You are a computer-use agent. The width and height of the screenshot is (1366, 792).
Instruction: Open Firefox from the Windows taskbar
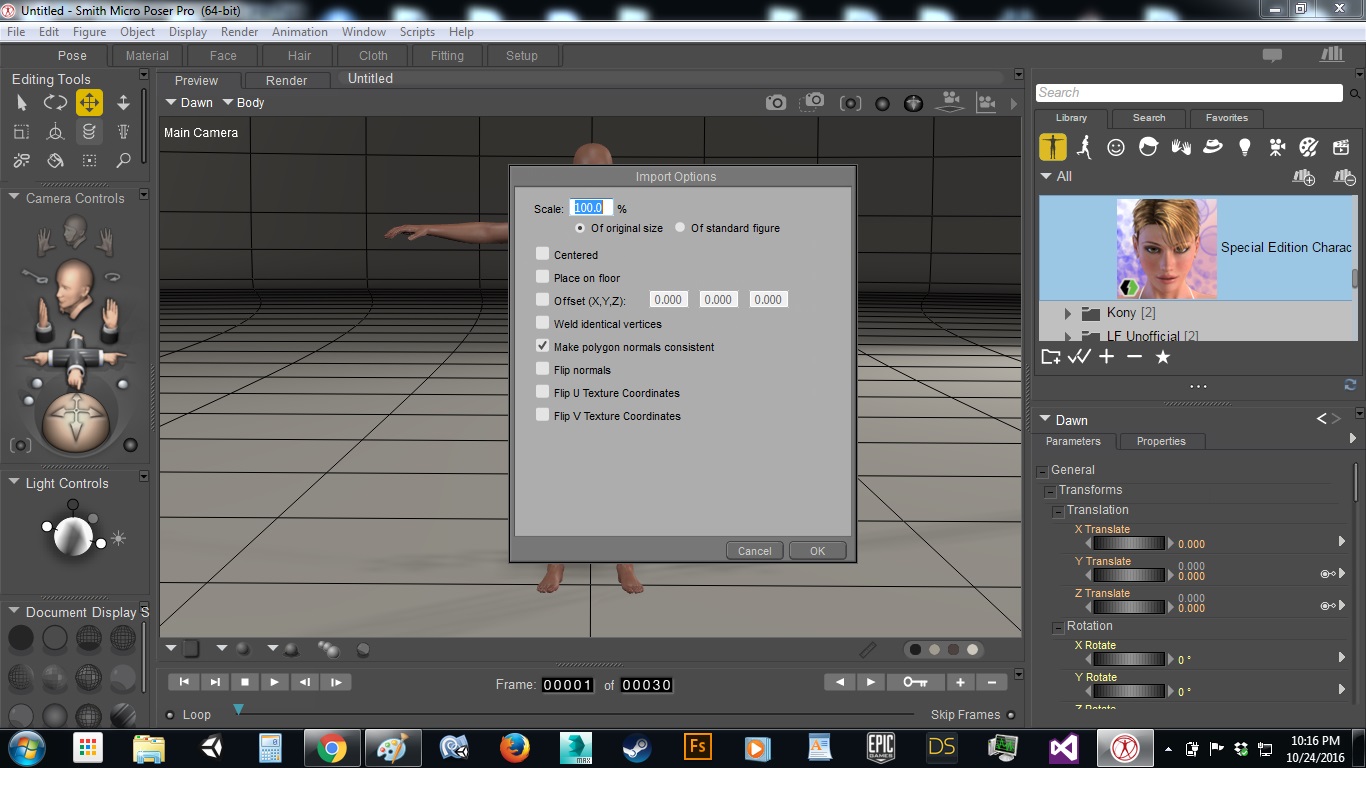point(515,748)
